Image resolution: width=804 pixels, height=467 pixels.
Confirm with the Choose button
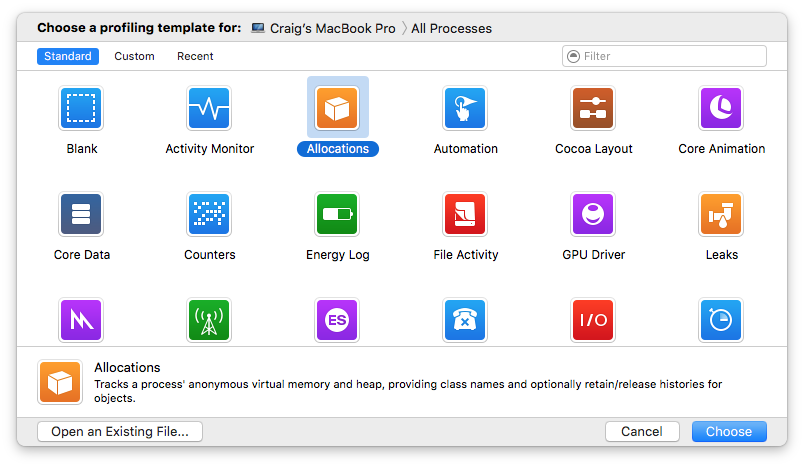(x=729, y=432)
